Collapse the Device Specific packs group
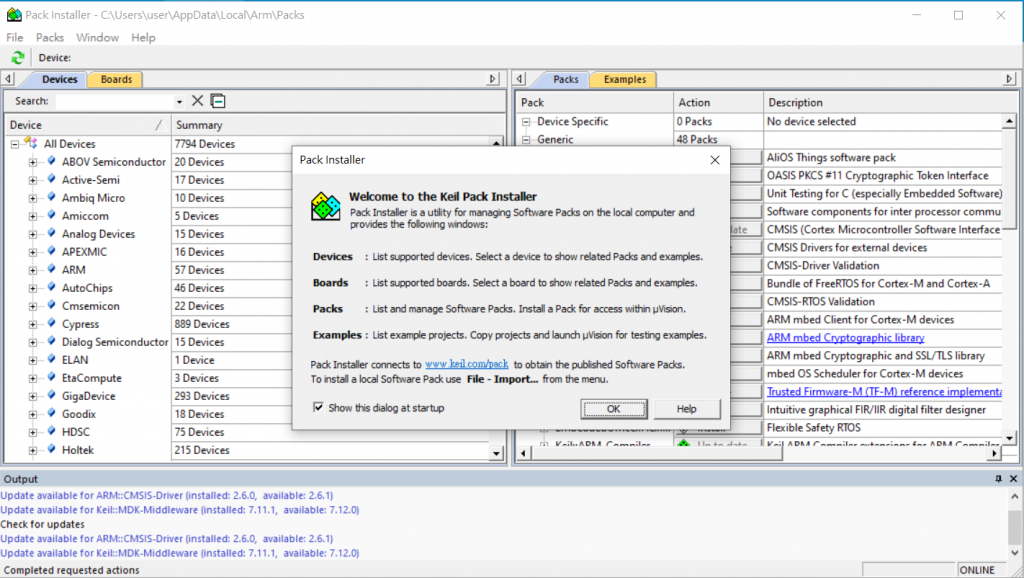Image resolution: width=1024 pixels, height=578 pixels. point(526,121)
